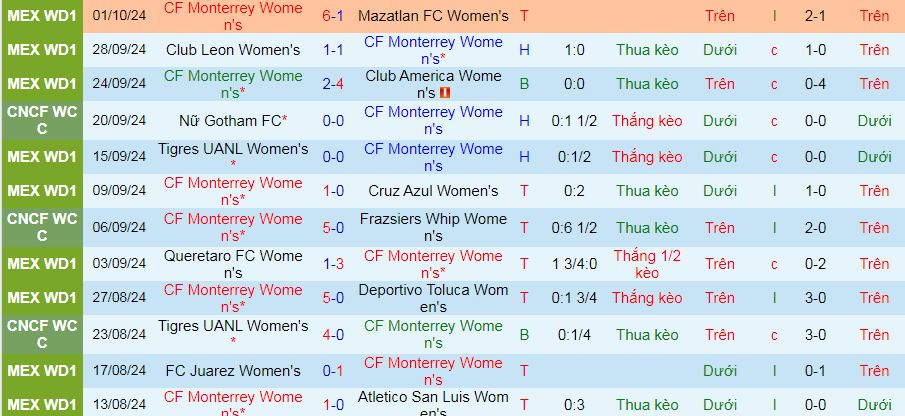Click Queretaro FC Women's team link
The width and height of the screenshot is (905, 416).
tap(233, 264)
